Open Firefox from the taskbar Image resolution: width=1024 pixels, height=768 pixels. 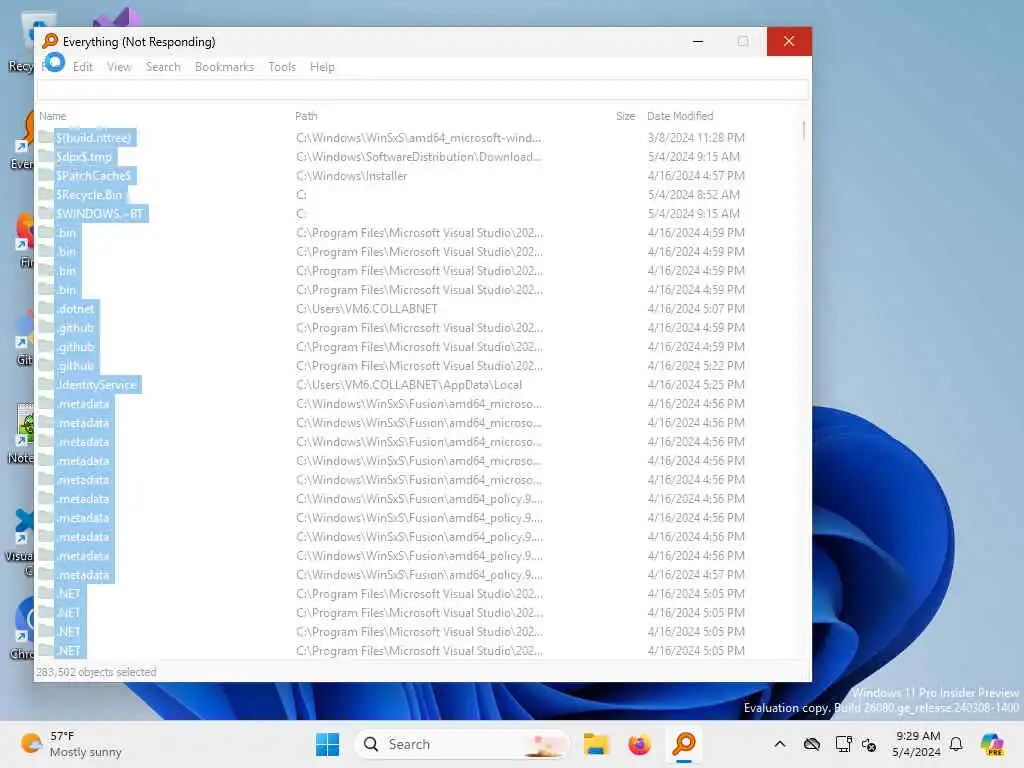point(639,744)
